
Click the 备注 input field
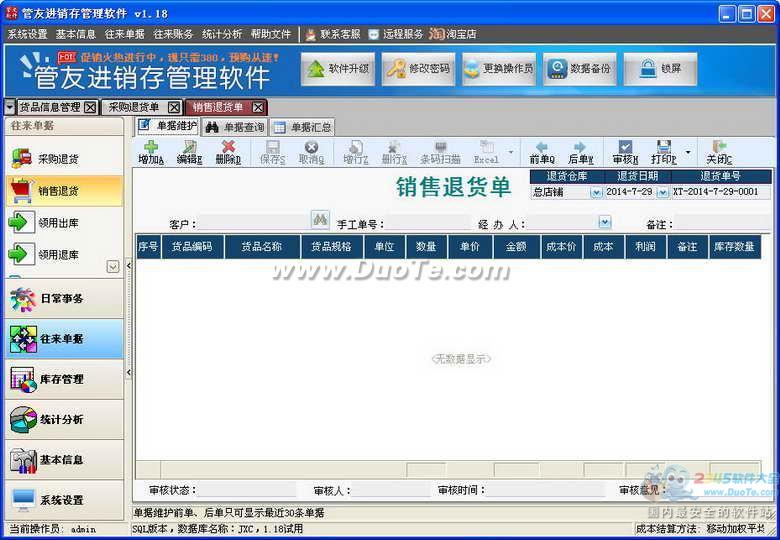click(x=723, y=222)
